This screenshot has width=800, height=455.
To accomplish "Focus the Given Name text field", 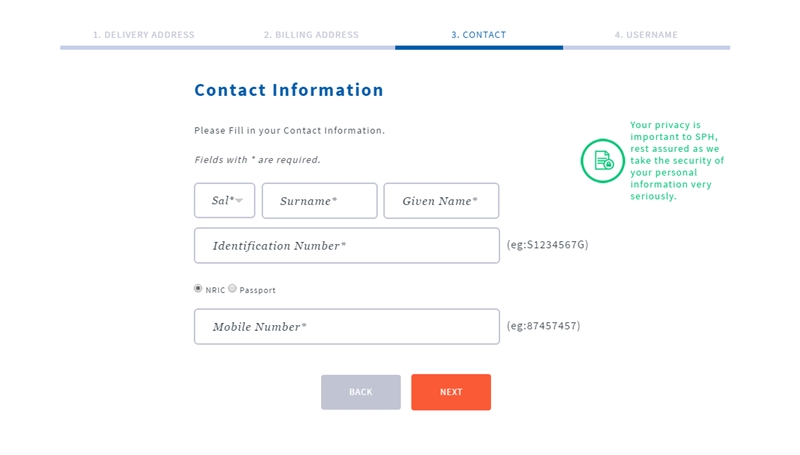I will pyautogui.click(x=440, y=201).
